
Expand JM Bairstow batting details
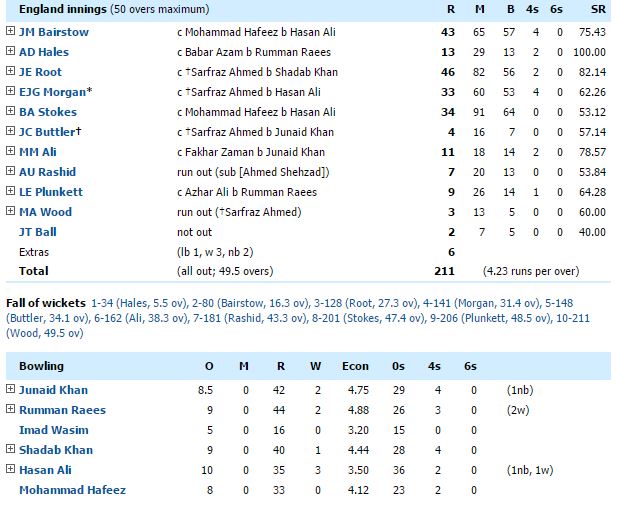[11, 32]
